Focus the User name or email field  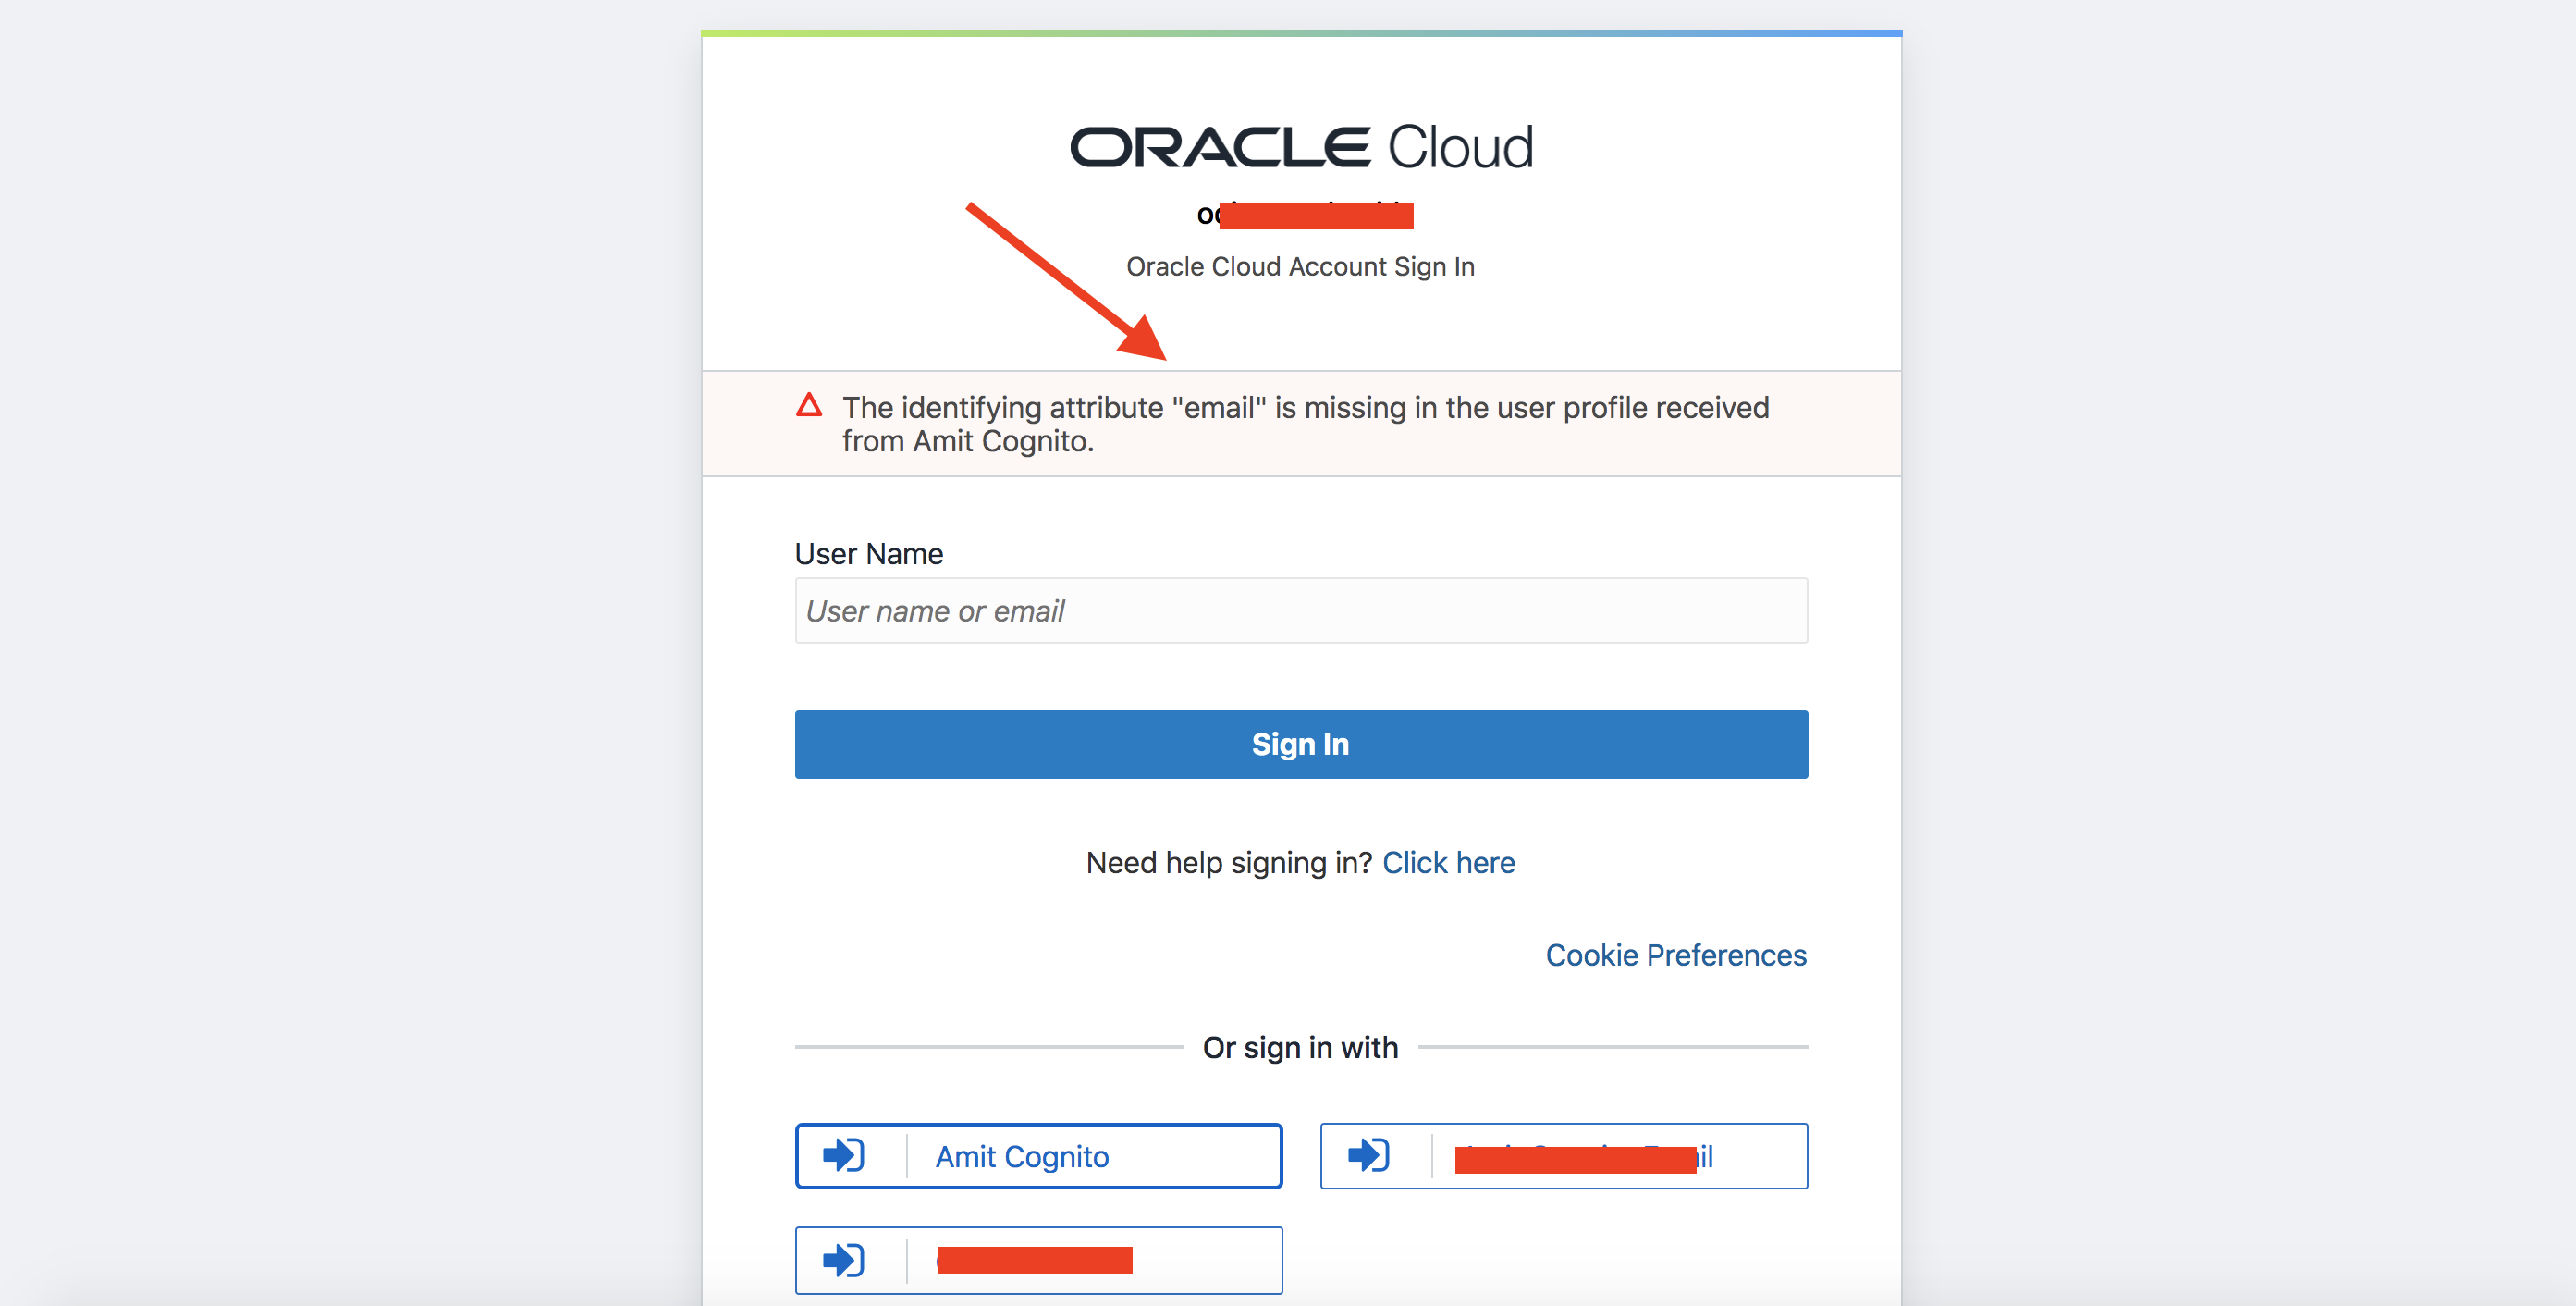1300,611
